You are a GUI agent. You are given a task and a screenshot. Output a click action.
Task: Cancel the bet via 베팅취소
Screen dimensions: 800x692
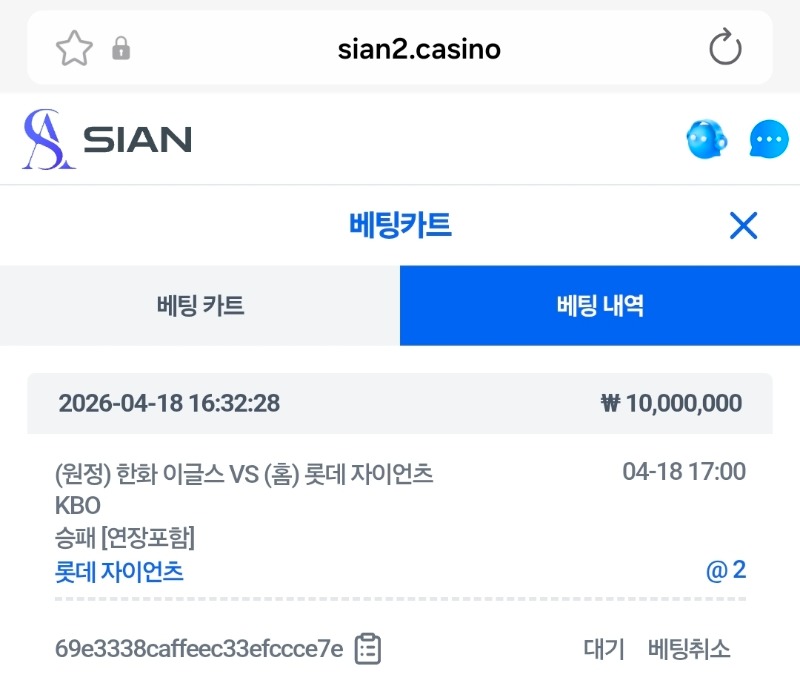pos(689,649)
